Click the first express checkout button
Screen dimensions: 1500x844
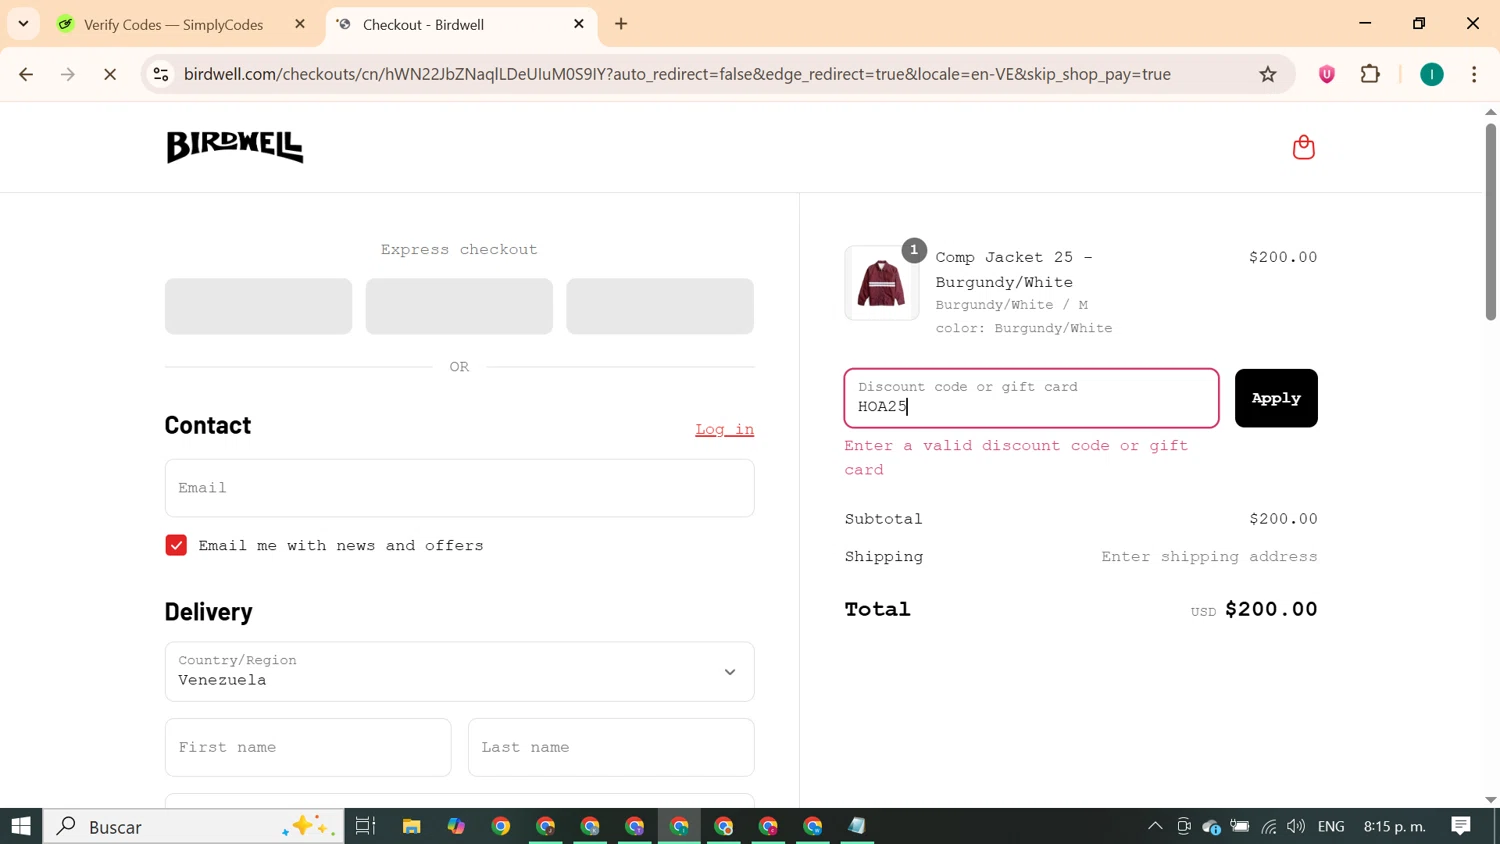click(258, 306)
